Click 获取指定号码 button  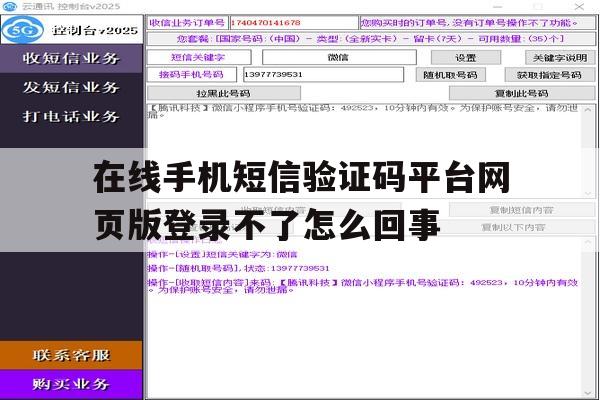point(549,75)
